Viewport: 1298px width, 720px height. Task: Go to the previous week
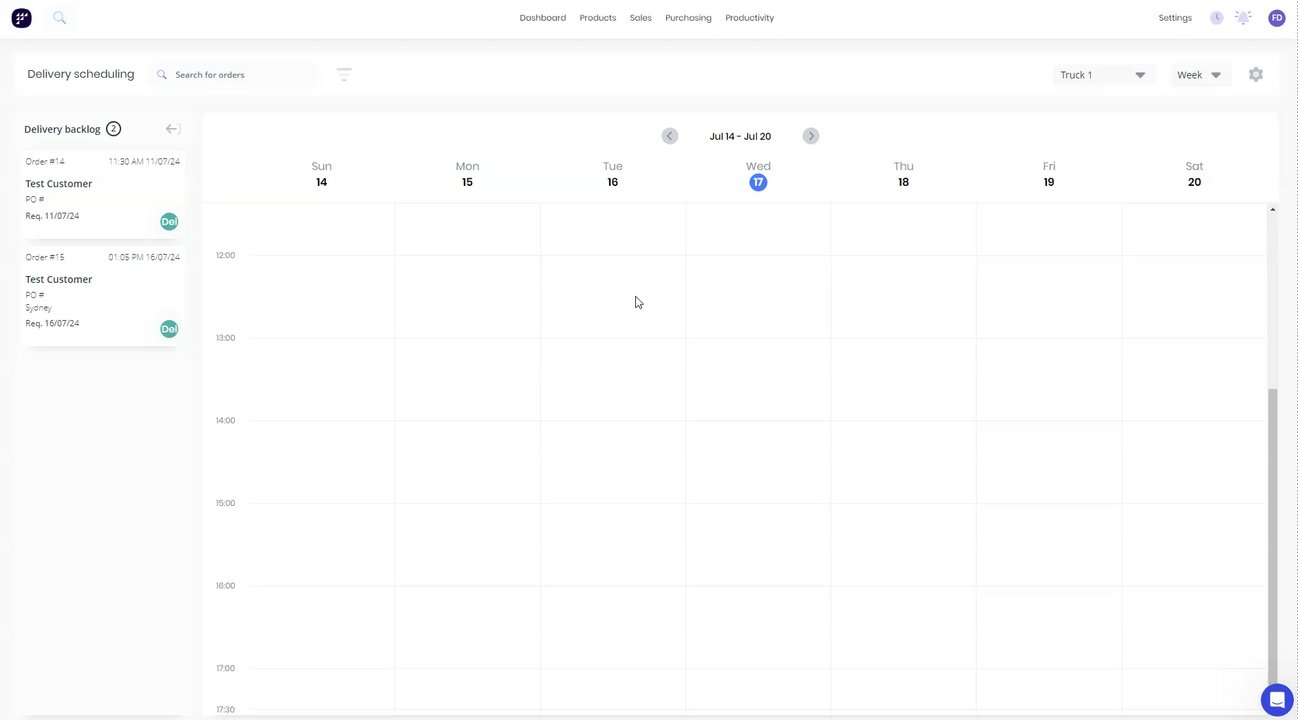point(670,136)
